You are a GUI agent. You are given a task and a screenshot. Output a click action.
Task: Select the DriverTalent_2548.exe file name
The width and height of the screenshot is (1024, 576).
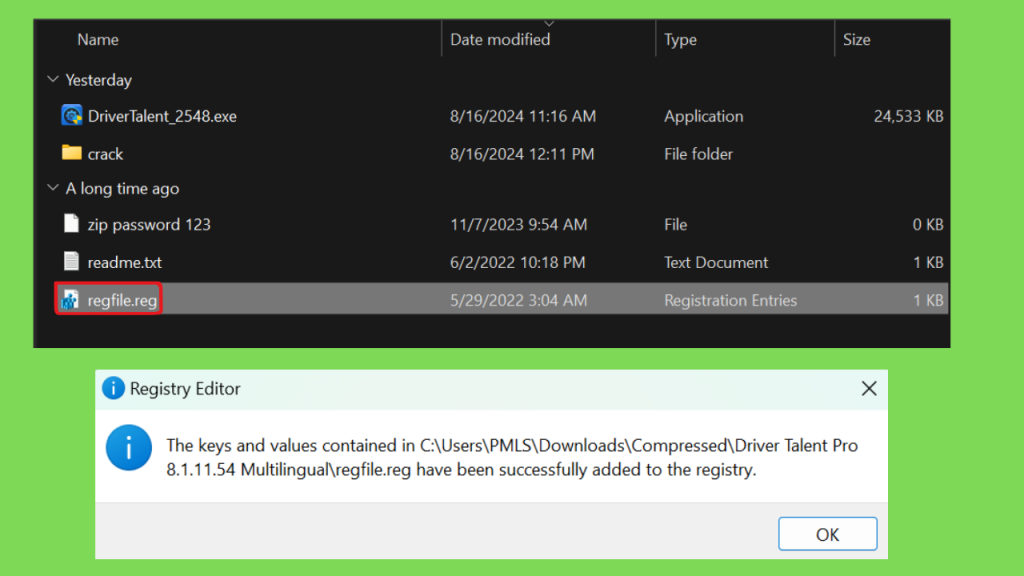(162, 116)
